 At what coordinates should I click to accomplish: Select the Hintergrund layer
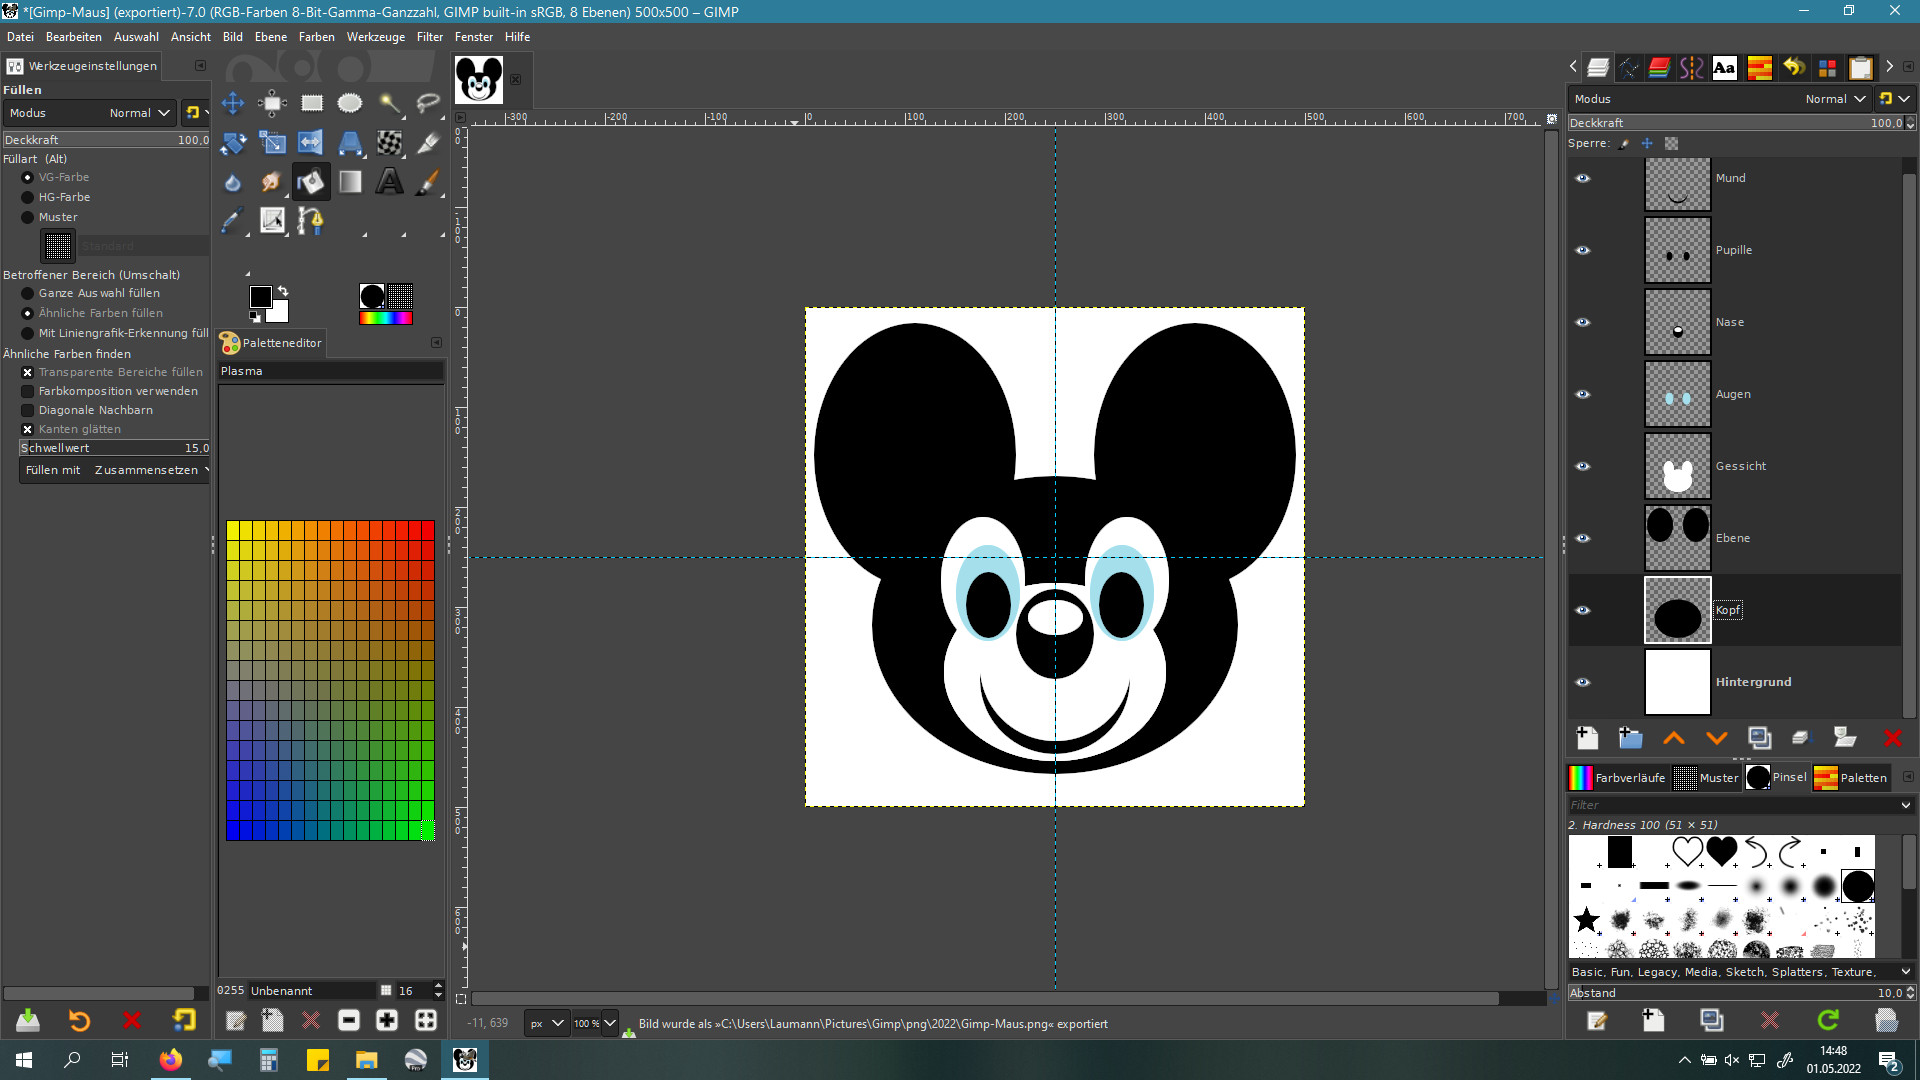click(1753, 682)
